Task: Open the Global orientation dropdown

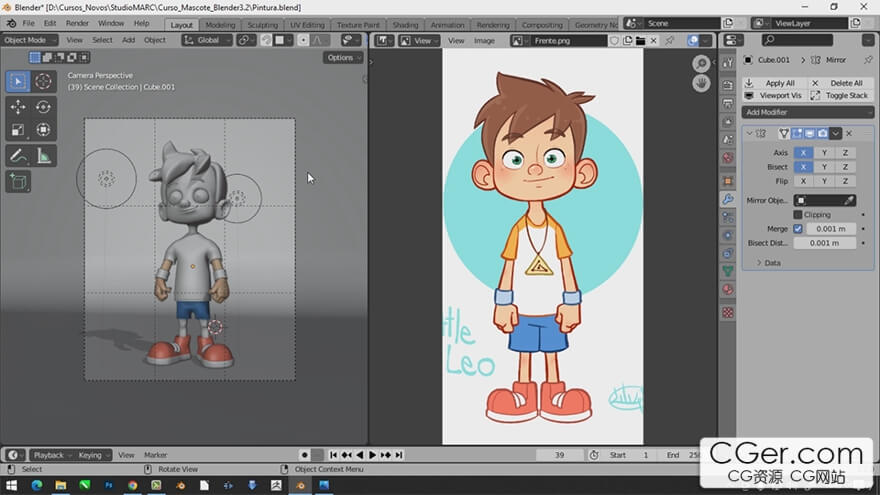Action: pyautogui.click(x=207, y=40)
